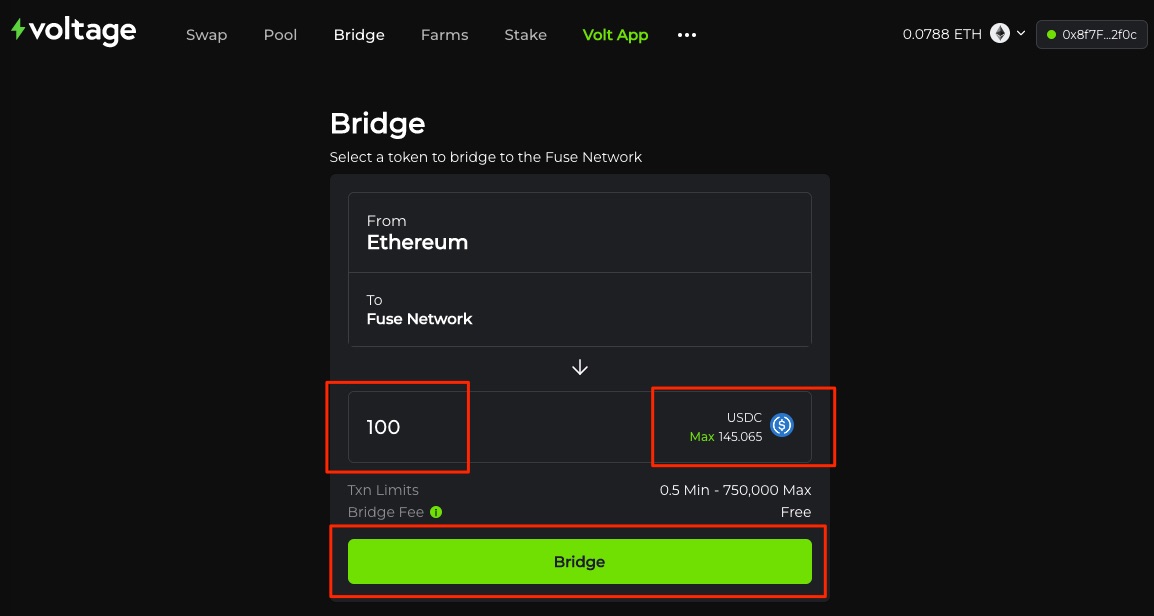1154x616 pixels.
Task: Go to the Swap tab
Action: click(x=206, y=35)
